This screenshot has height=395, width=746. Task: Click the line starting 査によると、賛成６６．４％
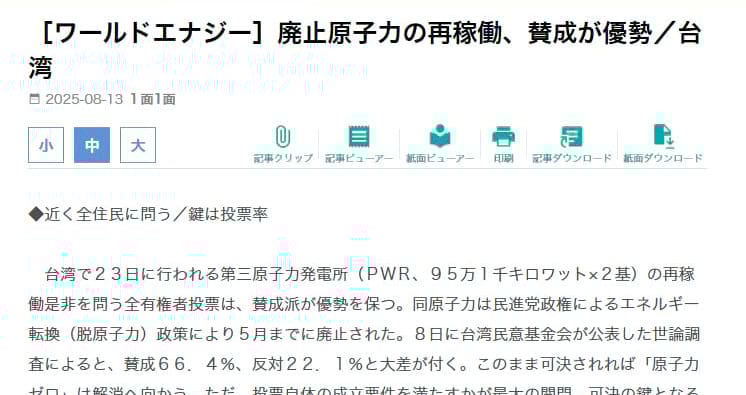coord(364,364)
